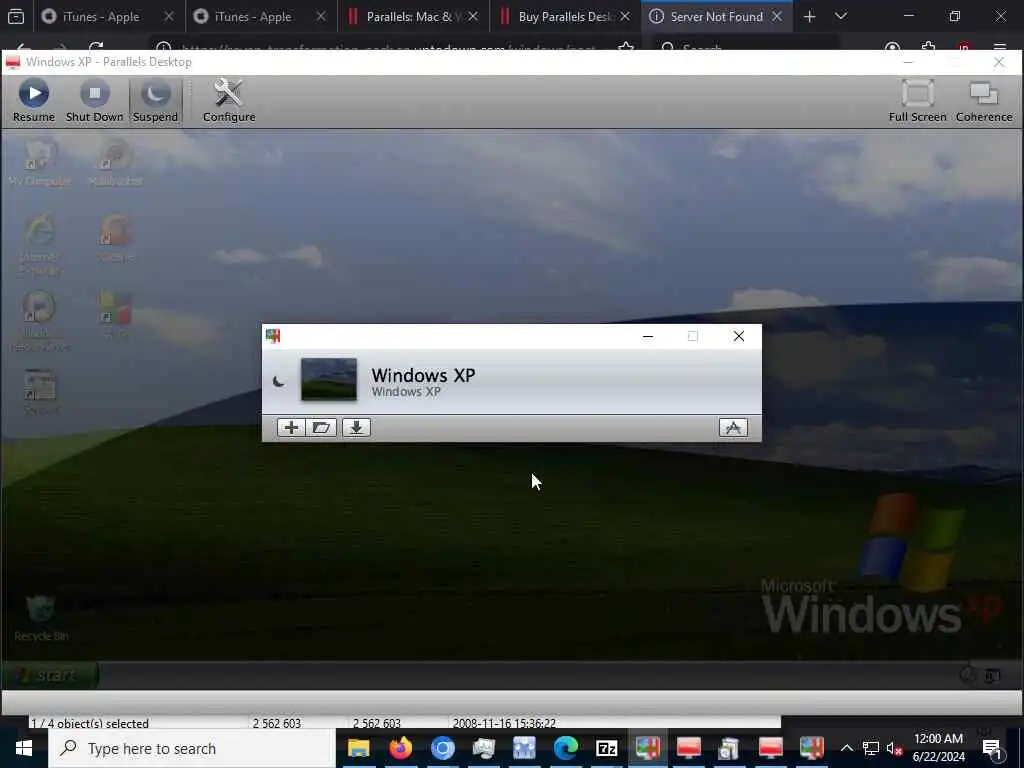
Task: Open the browser hamburger application menu
Action: (x=1000, y=47)
